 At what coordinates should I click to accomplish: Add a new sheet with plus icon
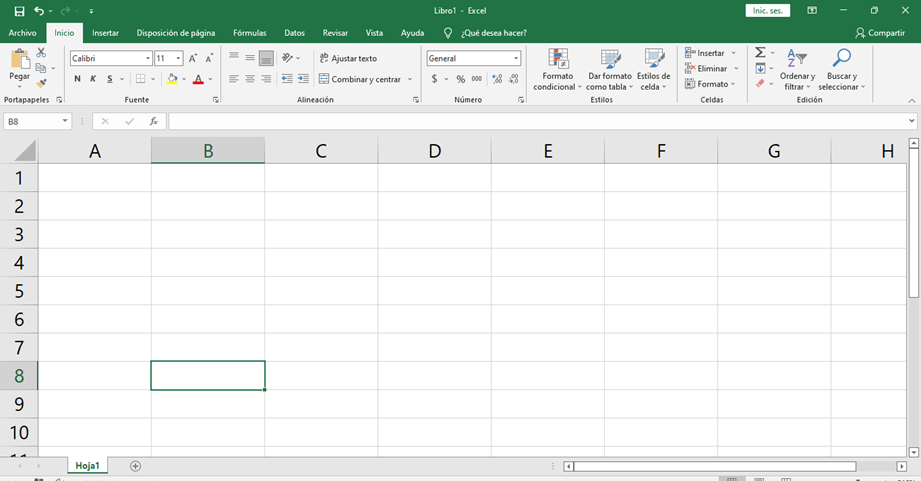pyautogui.click(x=136, y=466)
